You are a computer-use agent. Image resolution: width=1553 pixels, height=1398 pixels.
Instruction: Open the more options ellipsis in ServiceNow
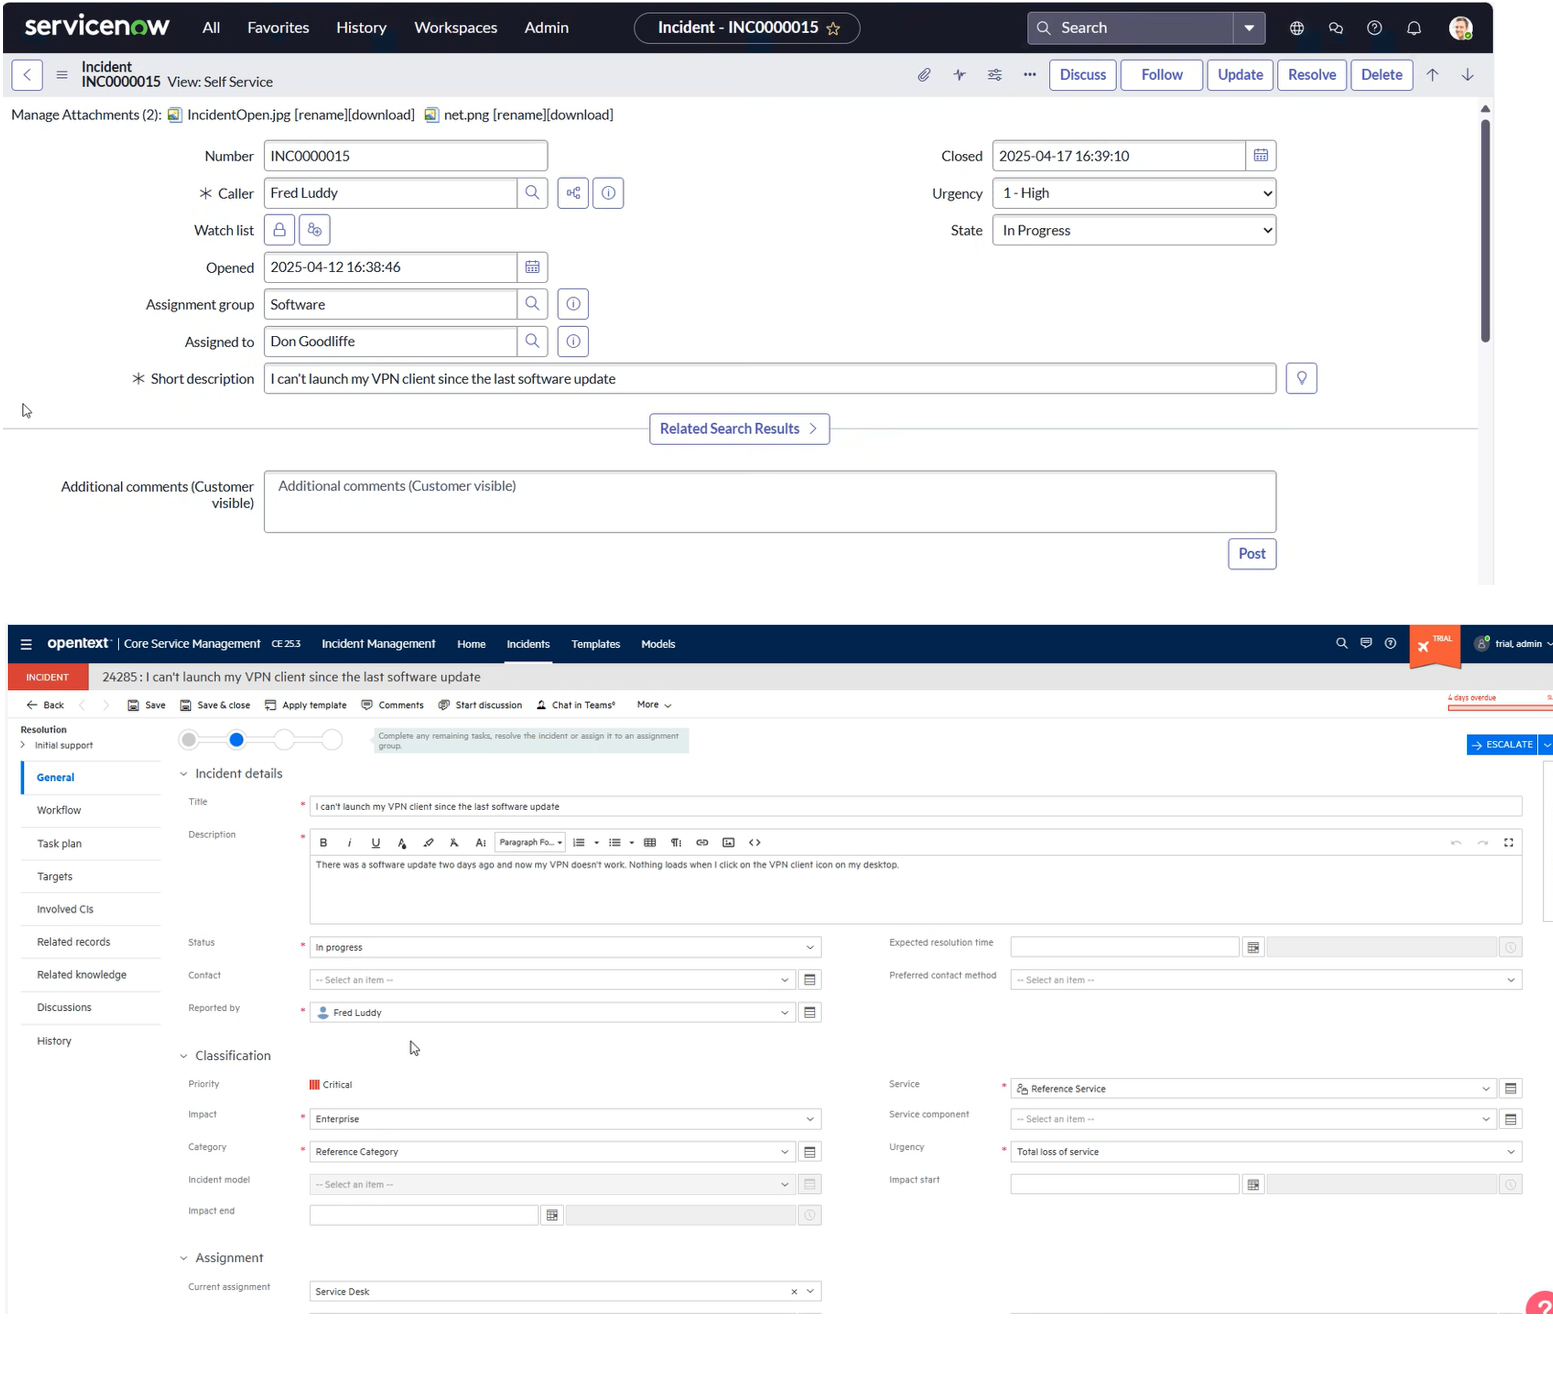1030,75
